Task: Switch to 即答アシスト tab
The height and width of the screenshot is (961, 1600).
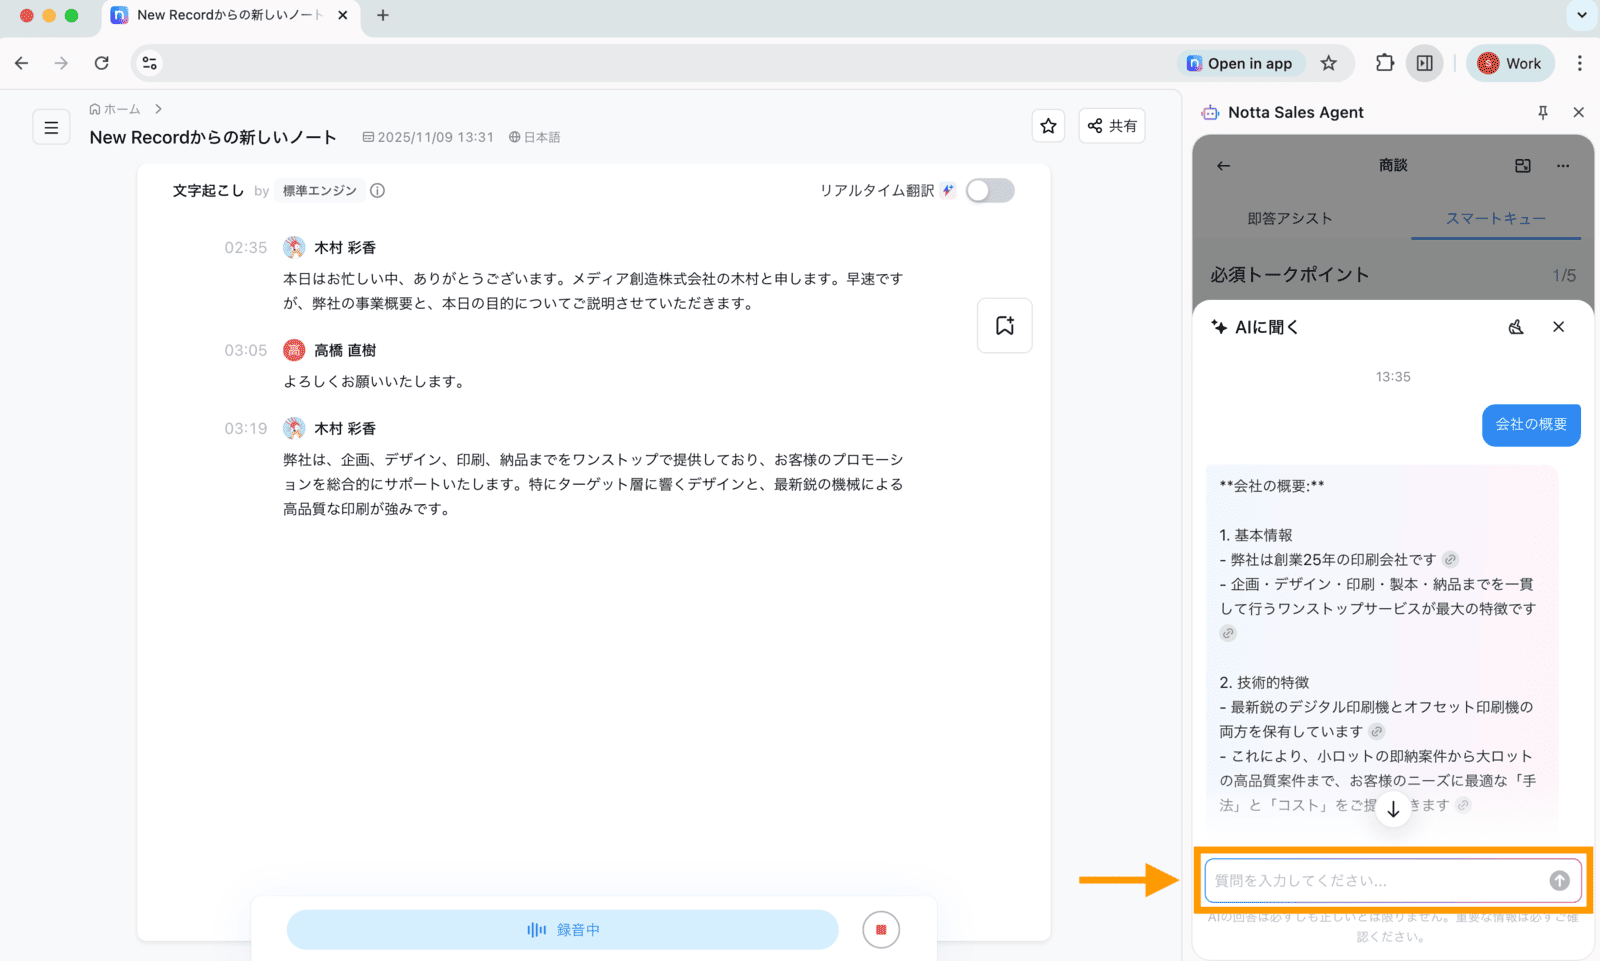Action: coord(1289,218)
